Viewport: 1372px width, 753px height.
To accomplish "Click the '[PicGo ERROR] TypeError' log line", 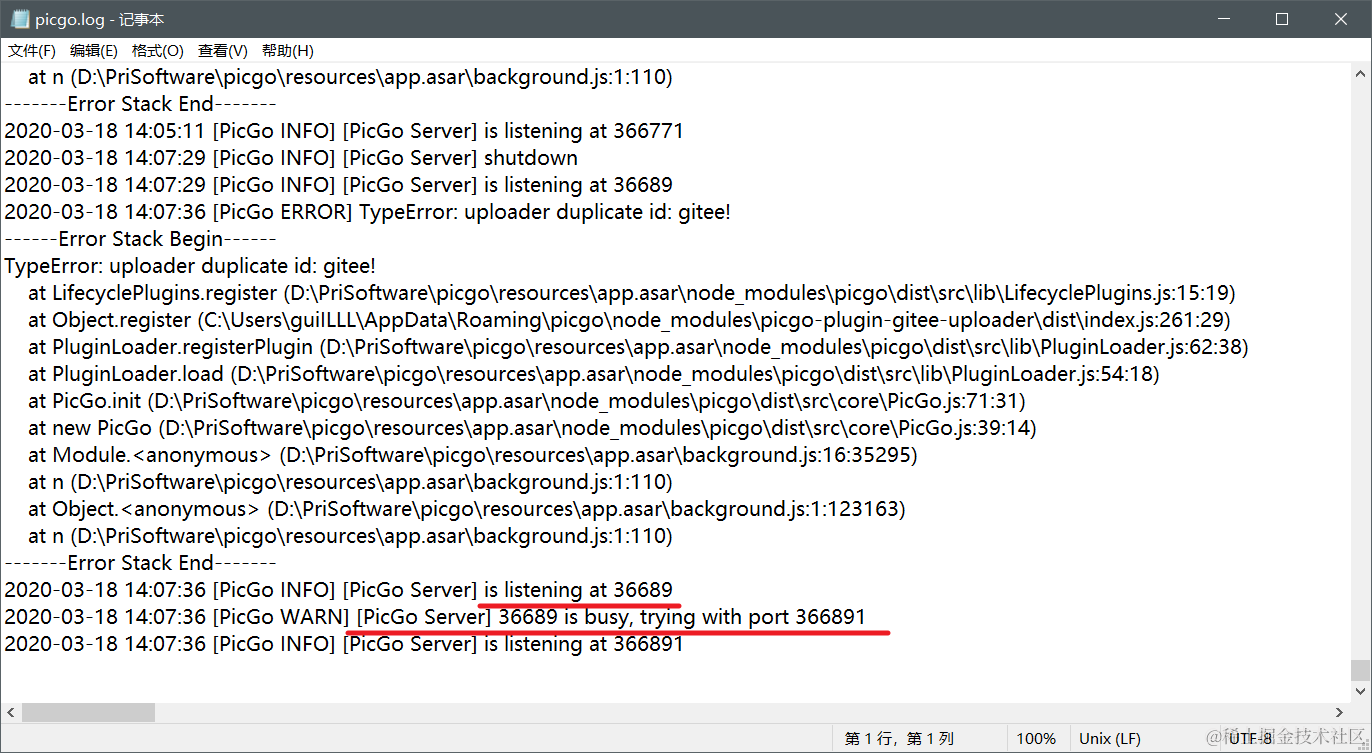I will tap(367, 212).
